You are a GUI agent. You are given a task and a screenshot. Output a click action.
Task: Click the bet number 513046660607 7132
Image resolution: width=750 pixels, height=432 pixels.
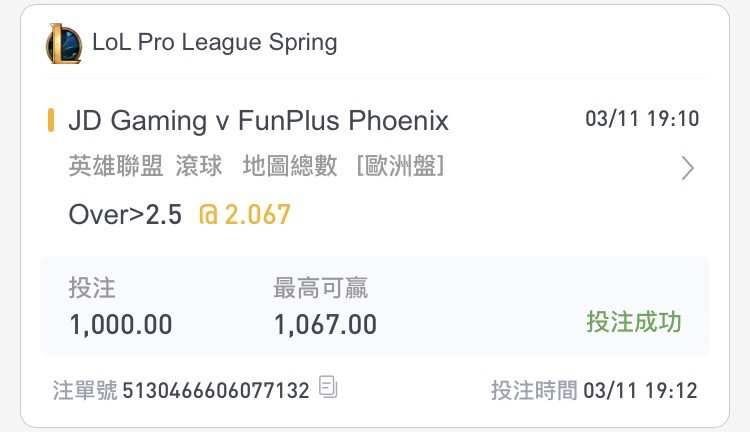(216, 390)
